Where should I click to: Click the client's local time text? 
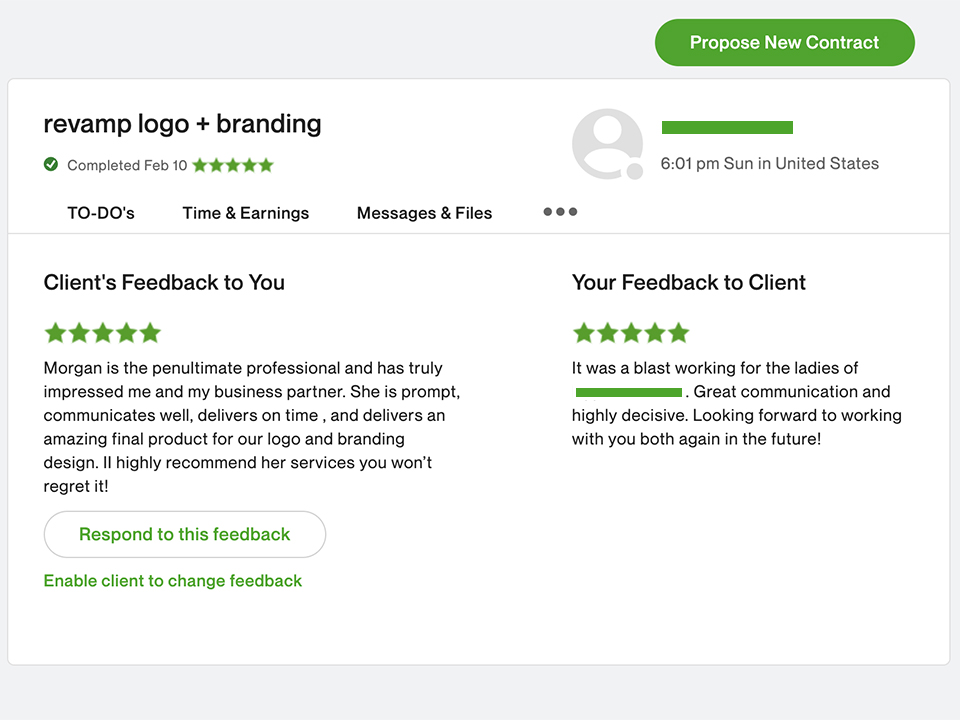(770, 163)
